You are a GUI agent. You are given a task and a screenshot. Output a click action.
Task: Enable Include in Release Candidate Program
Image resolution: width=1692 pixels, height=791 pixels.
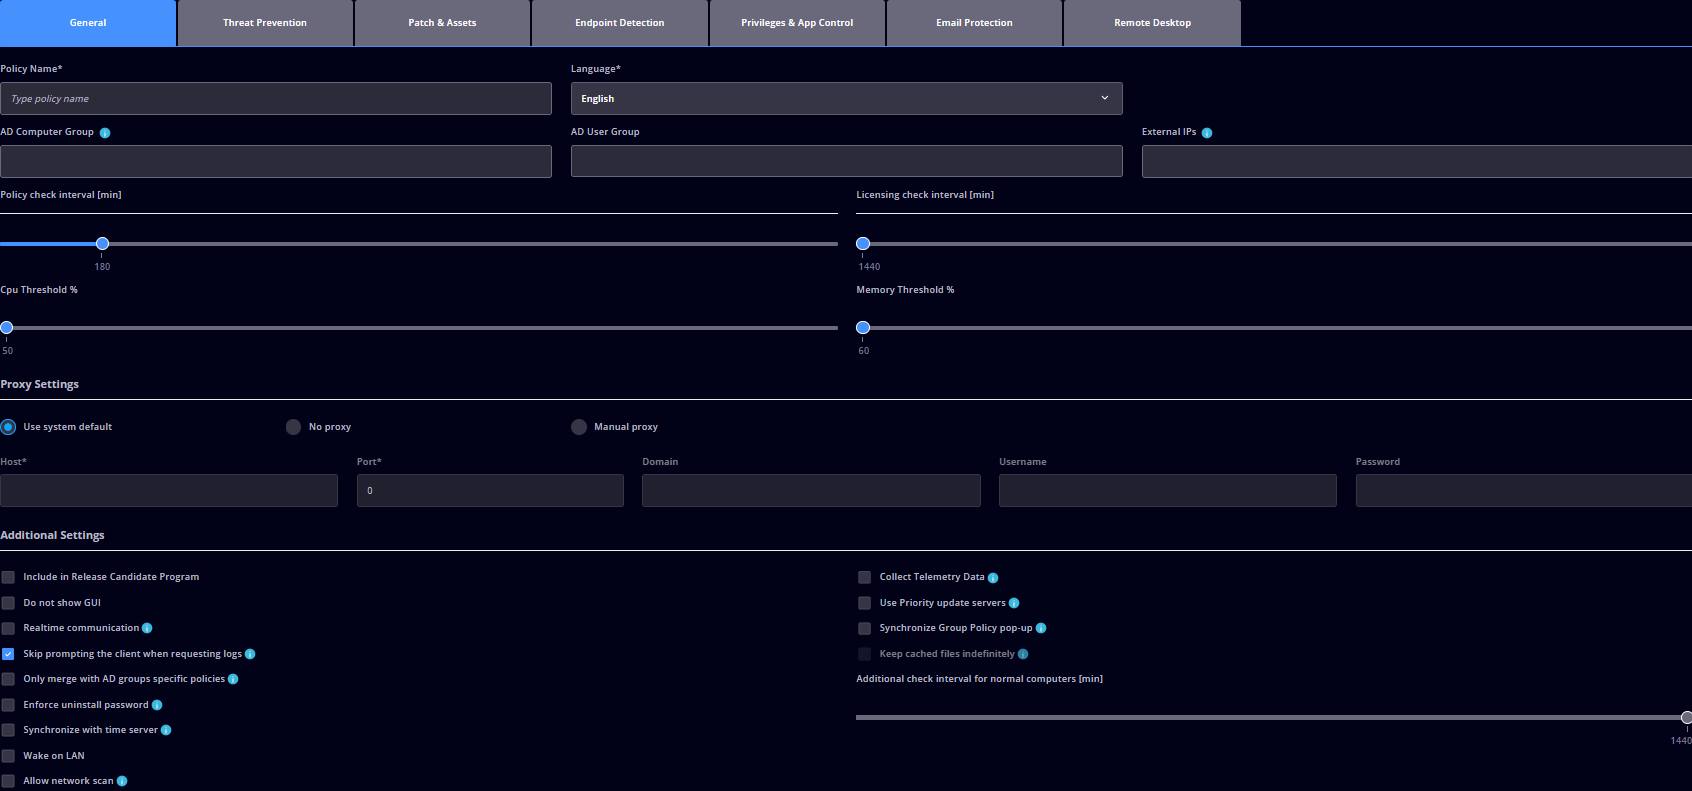(8, 577)
